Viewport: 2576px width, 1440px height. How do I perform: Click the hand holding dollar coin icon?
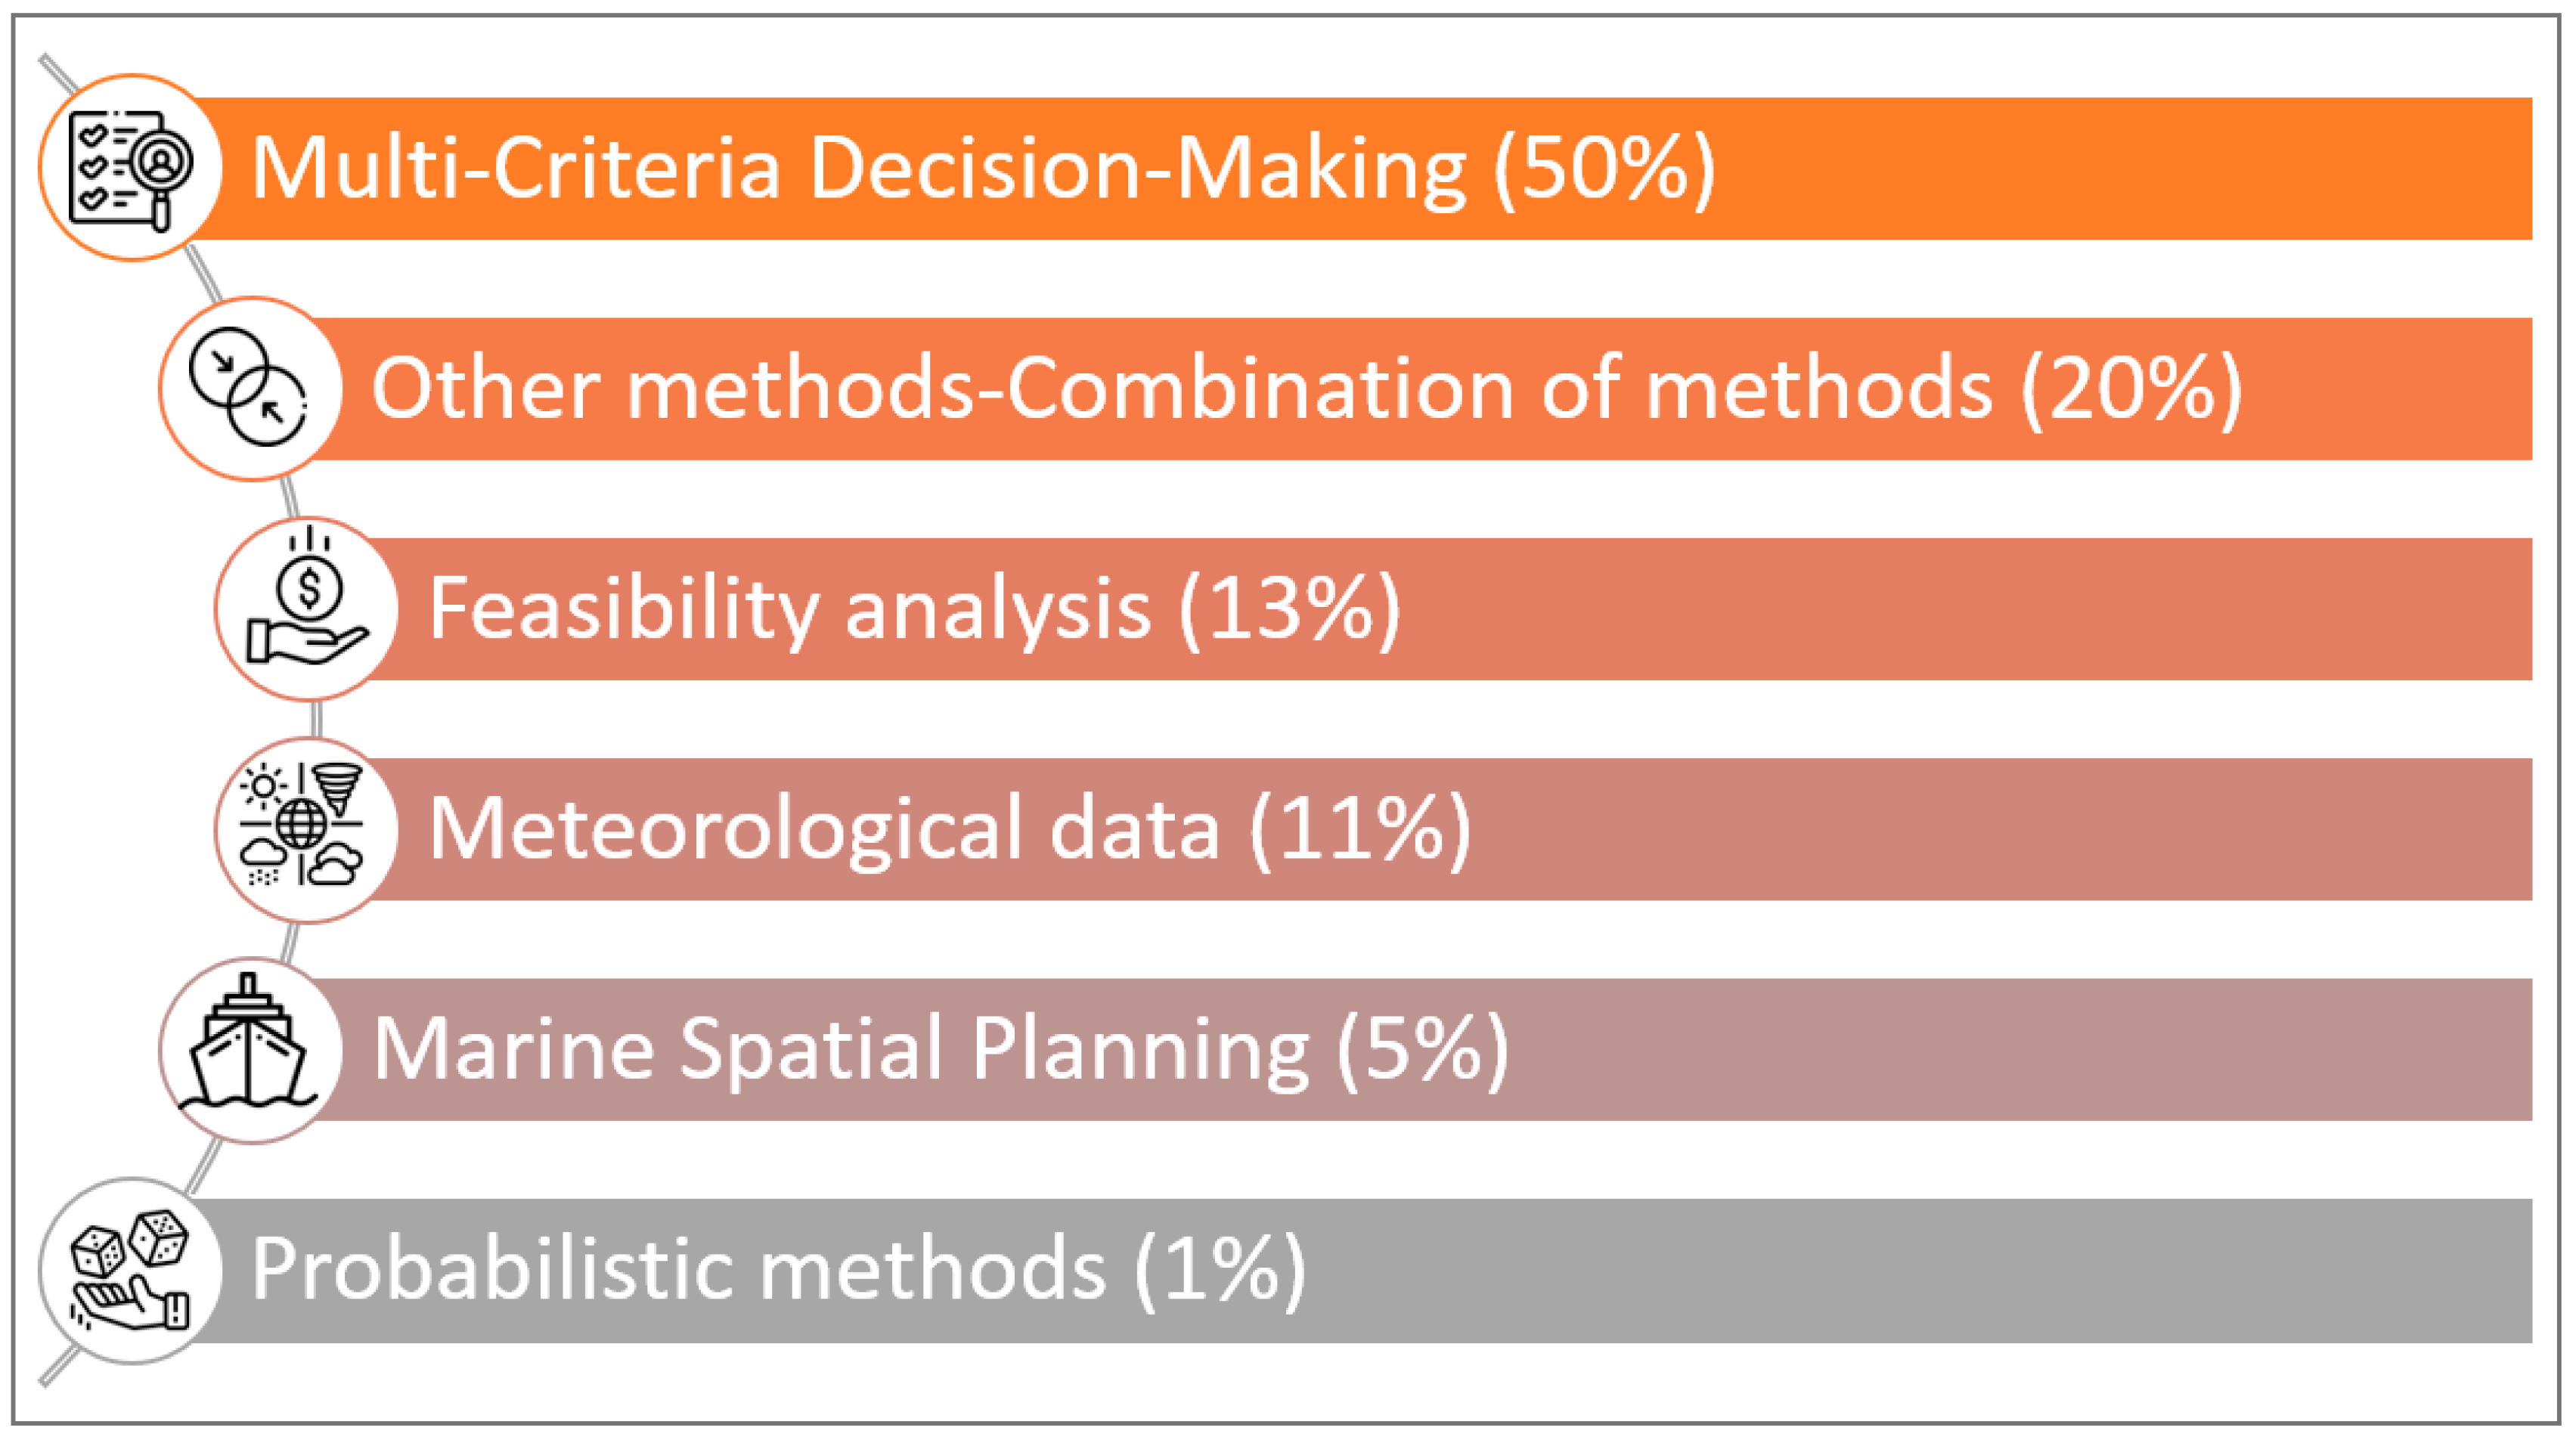click(307, 609)
